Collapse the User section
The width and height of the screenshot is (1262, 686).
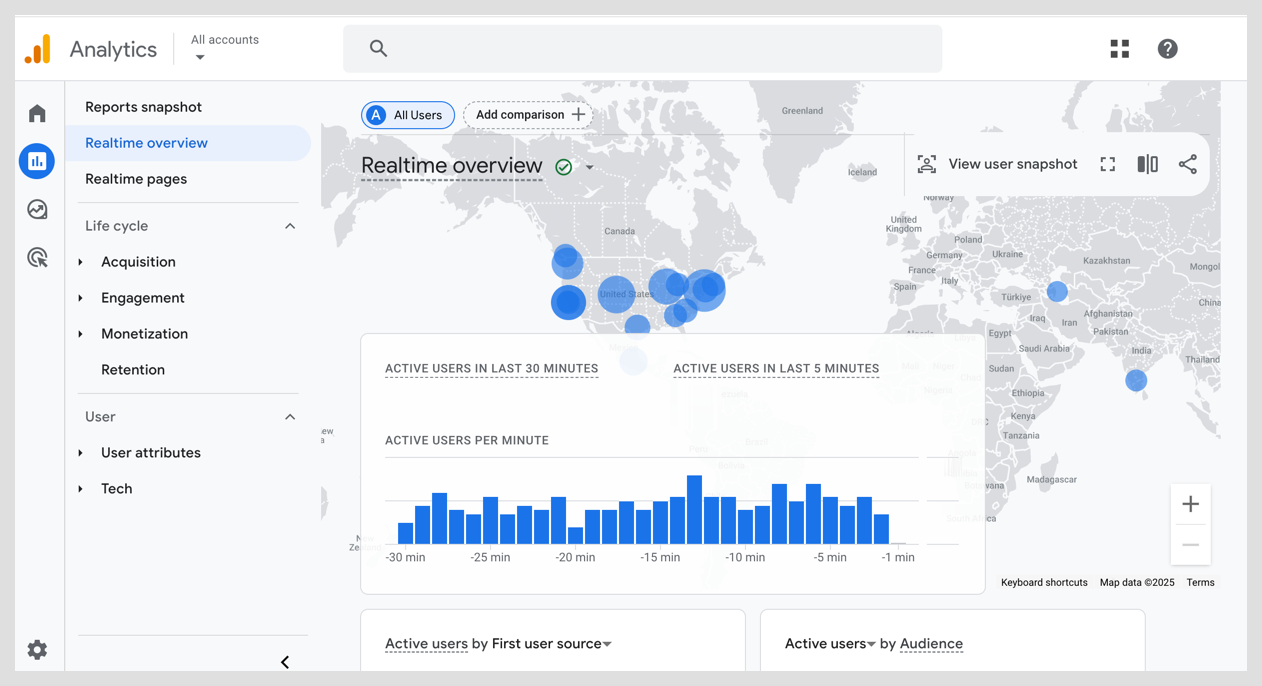click(x=290, y=417)
